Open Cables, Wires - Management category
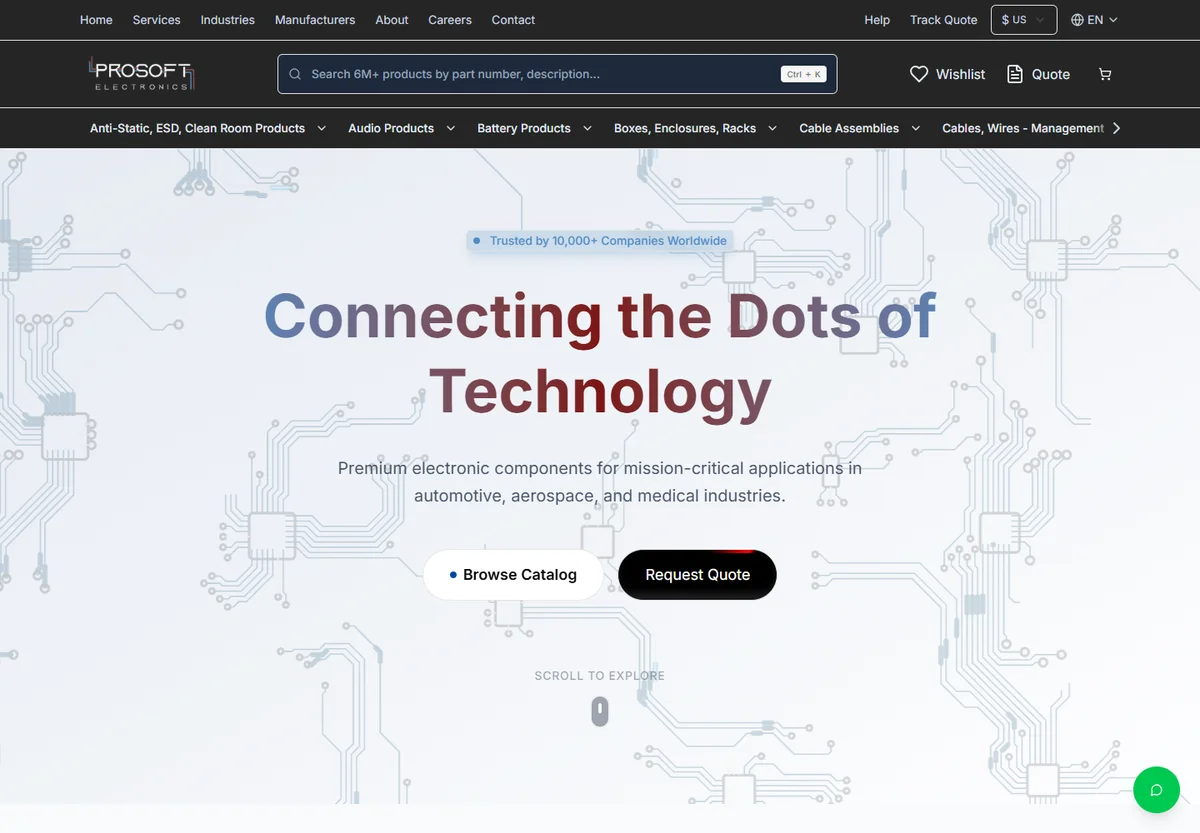 coord(1023,128)
